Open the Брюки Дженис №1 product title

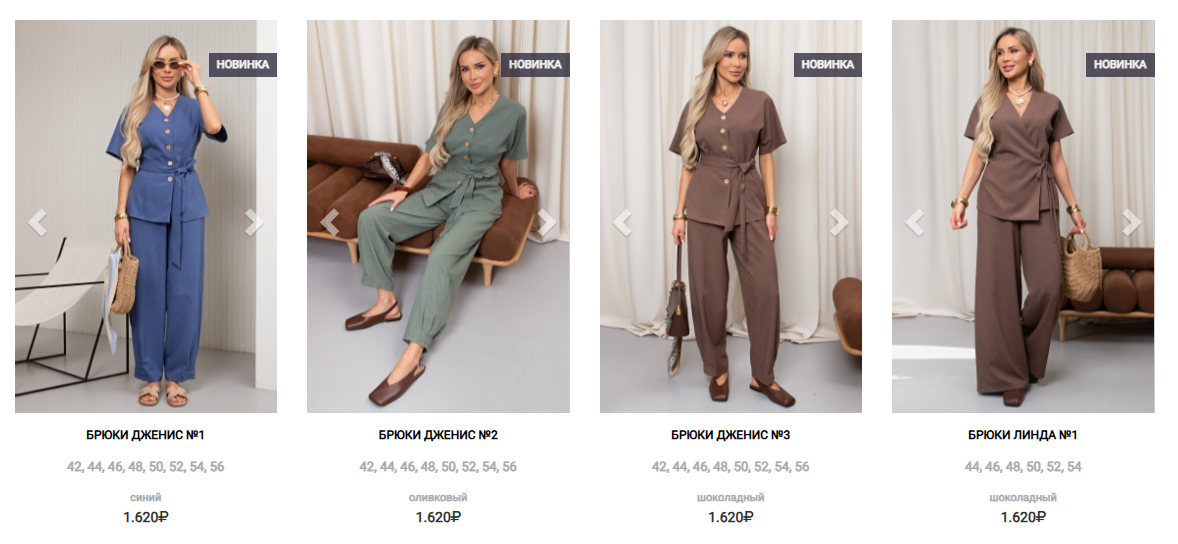[x=146, y=435]
